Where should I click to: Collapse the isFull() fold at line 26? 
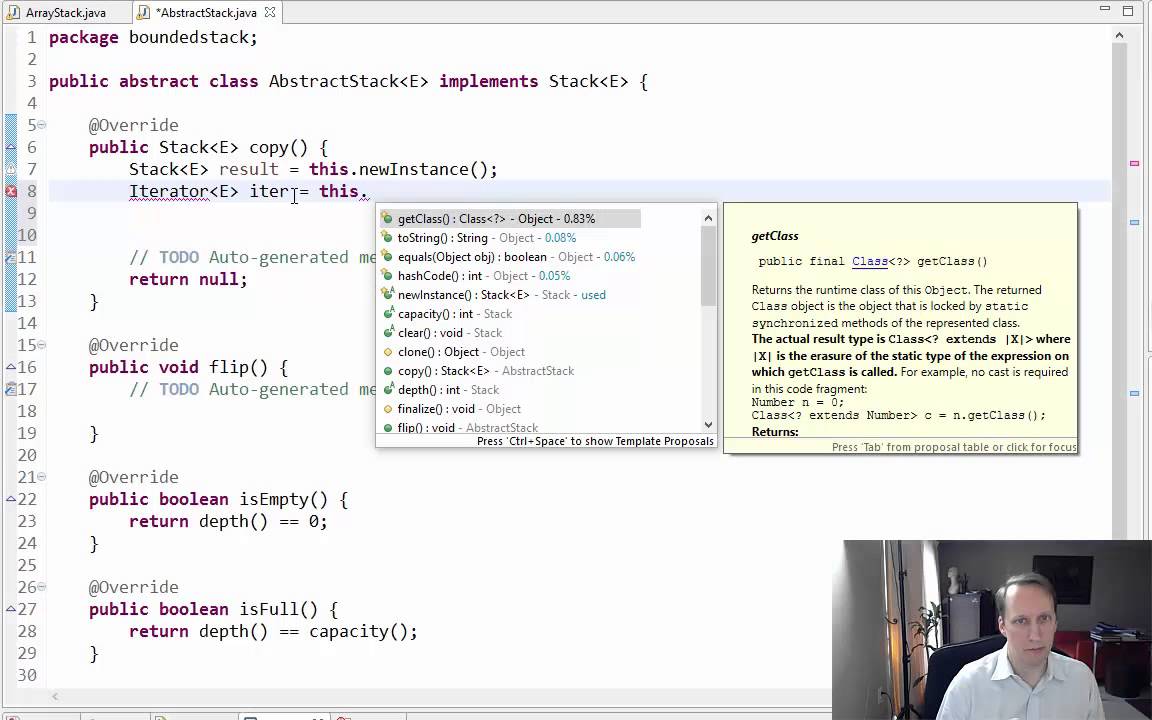click(x=42, y=587)
